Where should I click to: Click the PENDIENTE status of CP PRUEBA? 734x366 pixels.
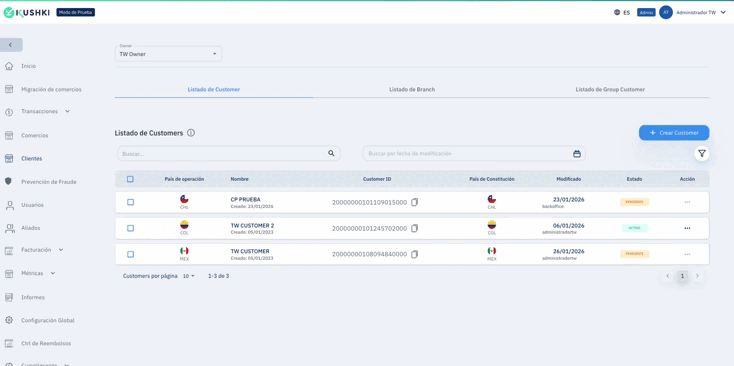tap(634, 202)
